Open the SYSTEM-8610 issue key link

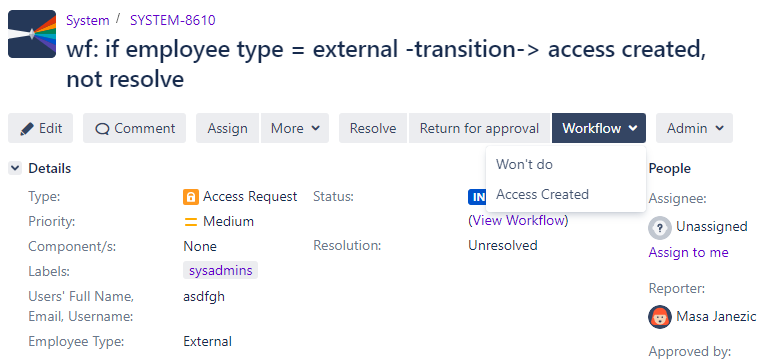click(x=173, y=20)
